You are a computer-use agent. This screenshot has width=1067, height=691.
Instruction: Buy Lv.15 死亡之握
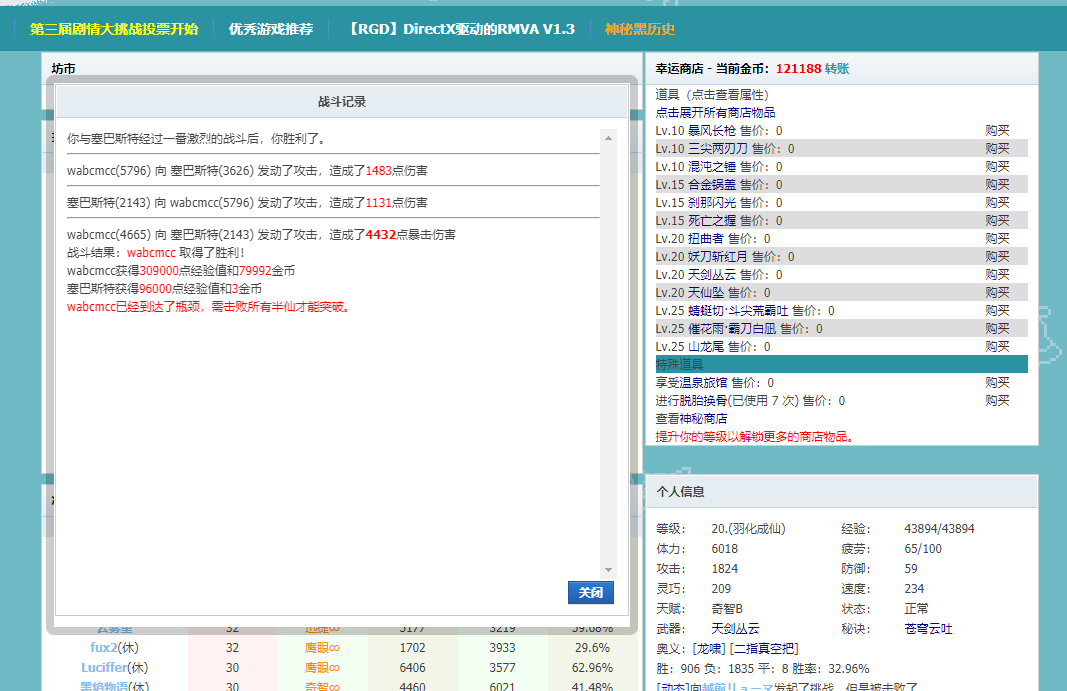pyautogui.click(x=997, y=221)
